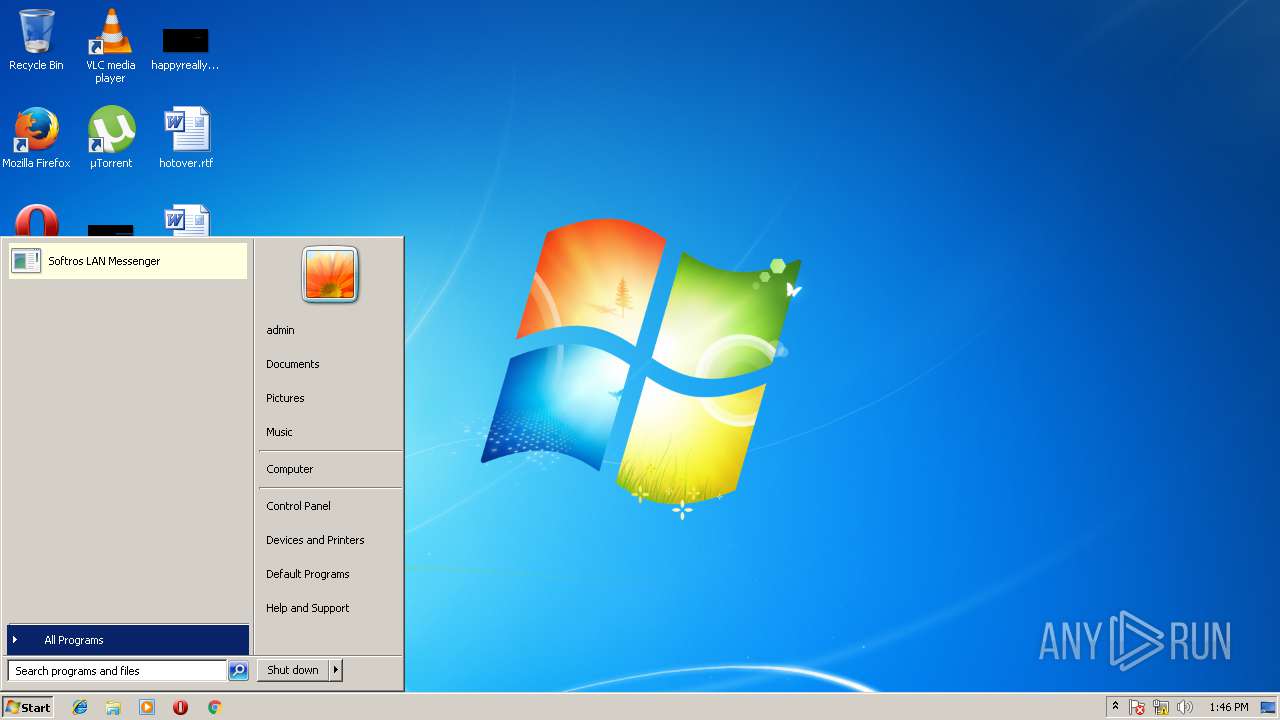Select the Softros LAN Messenger icon
The height and width of the screenshot is (720, 1280).
point(26,261)
